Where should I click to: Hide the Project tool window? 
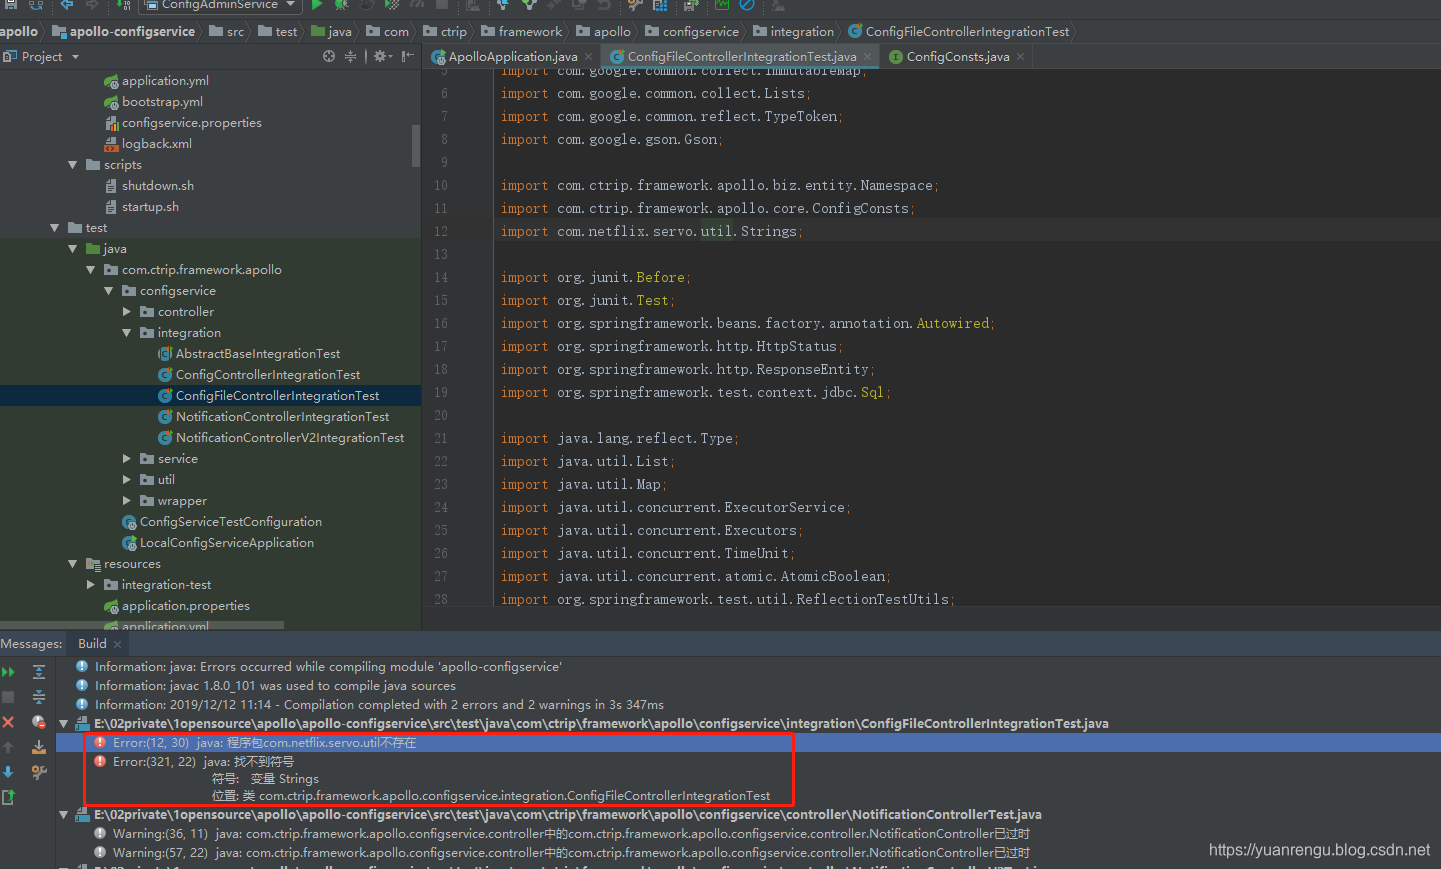click(x=407, y=57)
